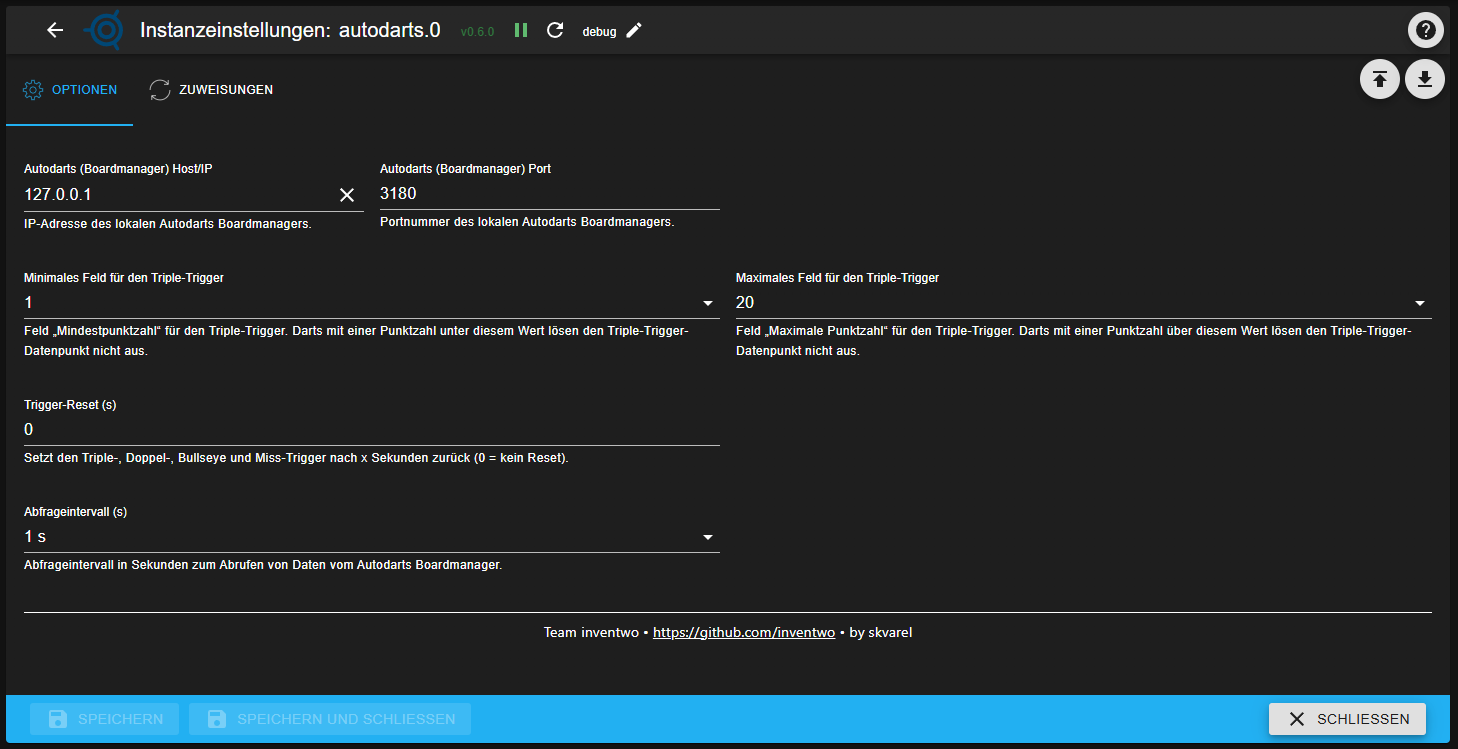
Task: Clear the Host/IP field with X
Action: [x=347, y=195]
